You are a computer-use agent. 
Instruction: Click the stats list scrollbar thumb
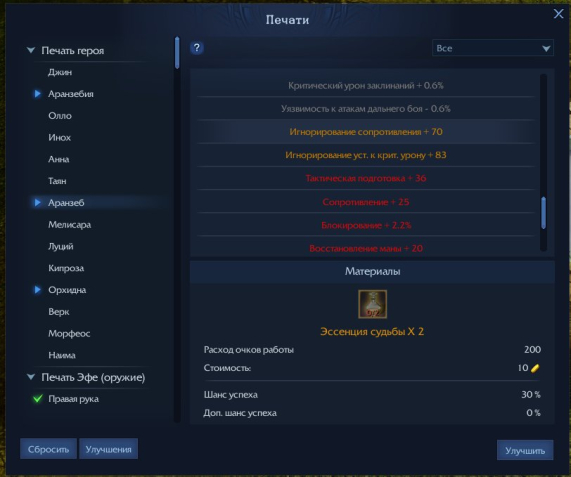(x=543, y=213)
